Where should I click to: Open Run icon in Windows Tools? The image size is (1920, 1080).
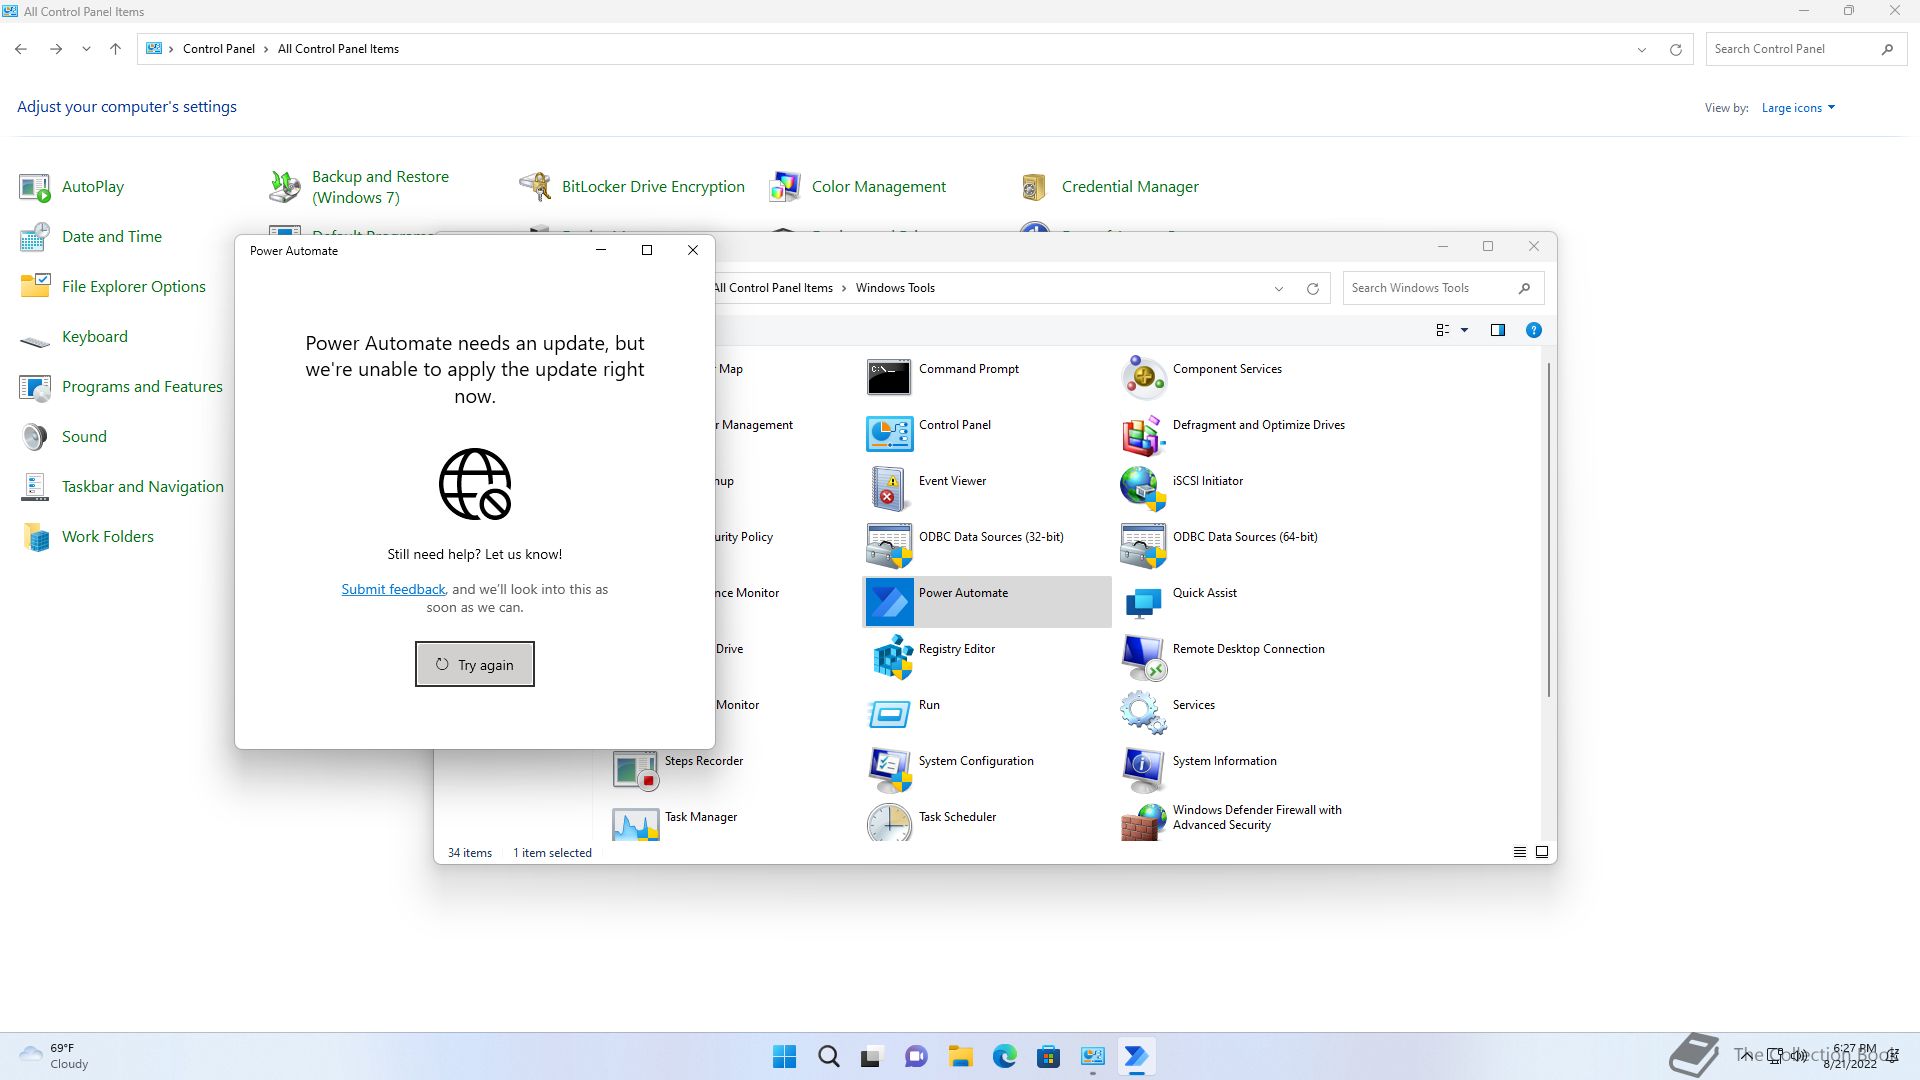click(x=889, y=713)
